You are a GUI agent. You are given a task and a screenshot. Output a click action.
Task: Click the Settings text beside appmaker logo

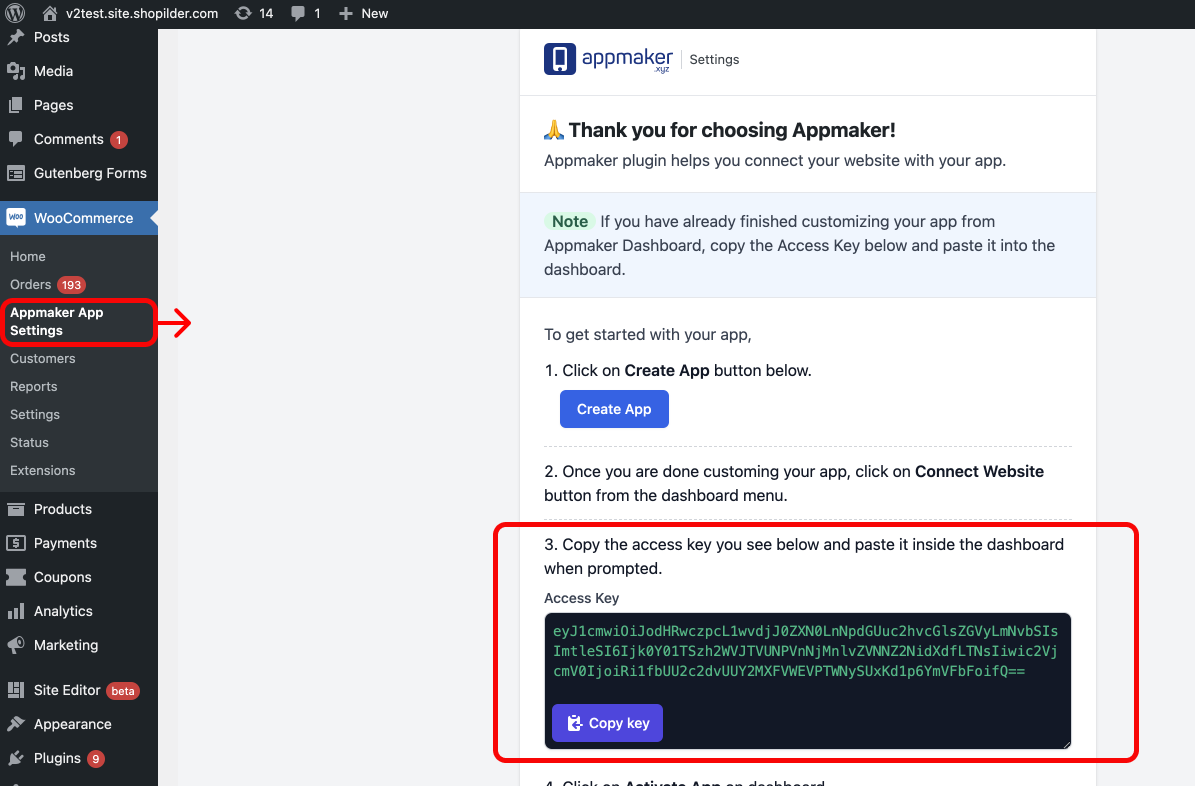(x=714, y=59)
